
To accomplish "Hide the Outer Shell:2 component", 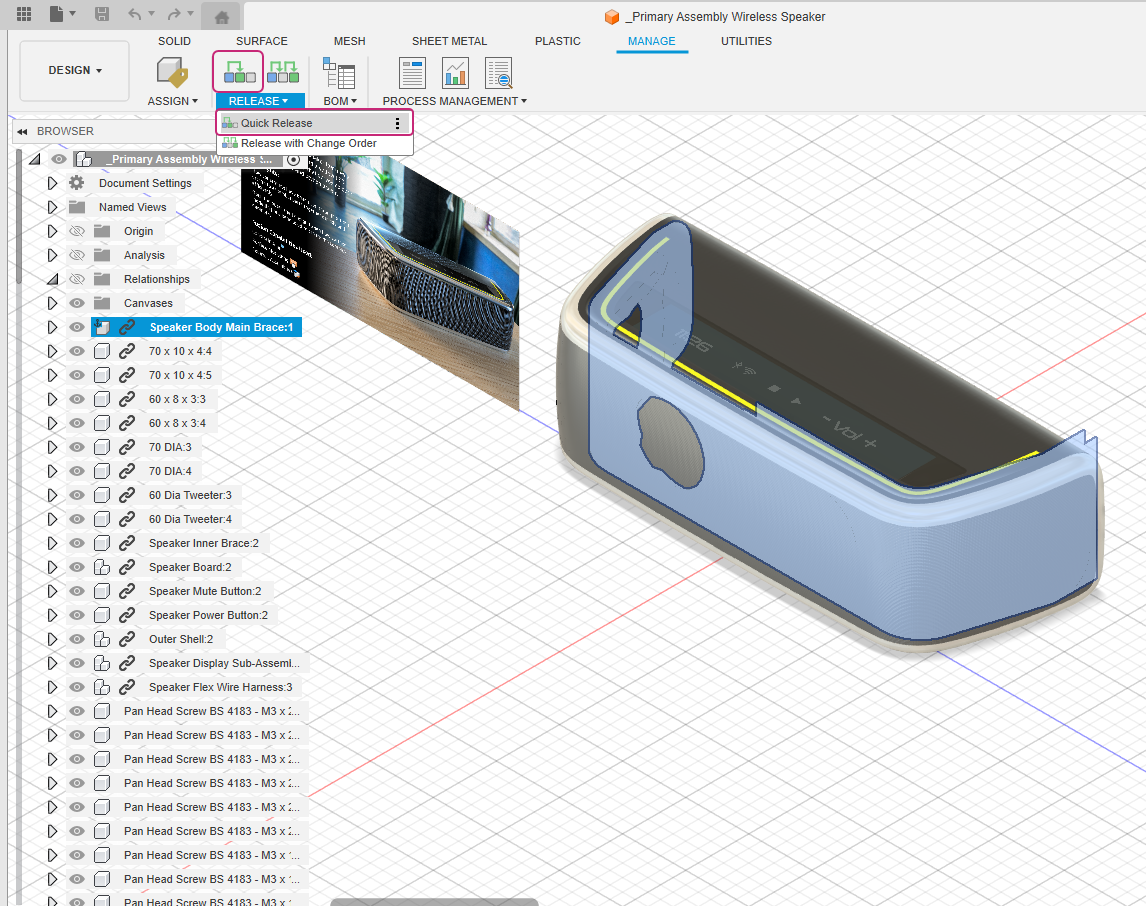I will click(x=77, y=639).
